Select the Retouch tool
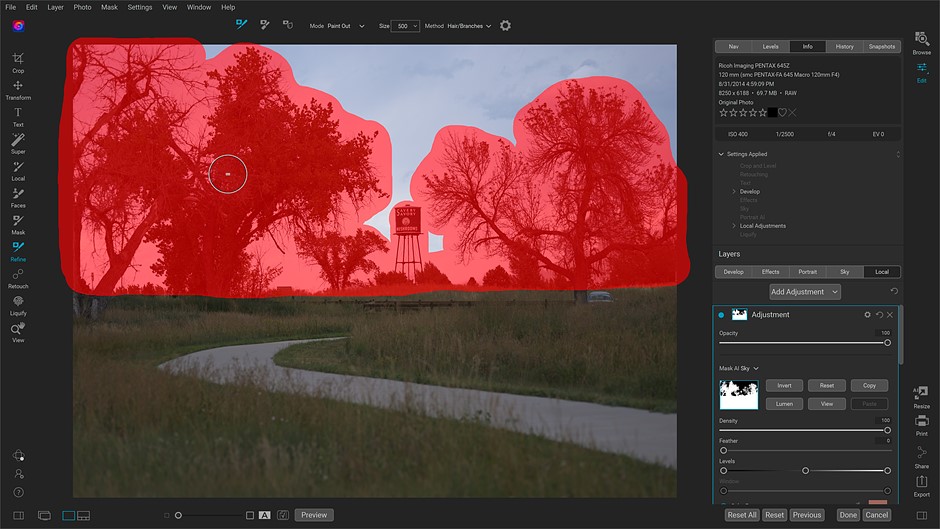 pos(18,278)
